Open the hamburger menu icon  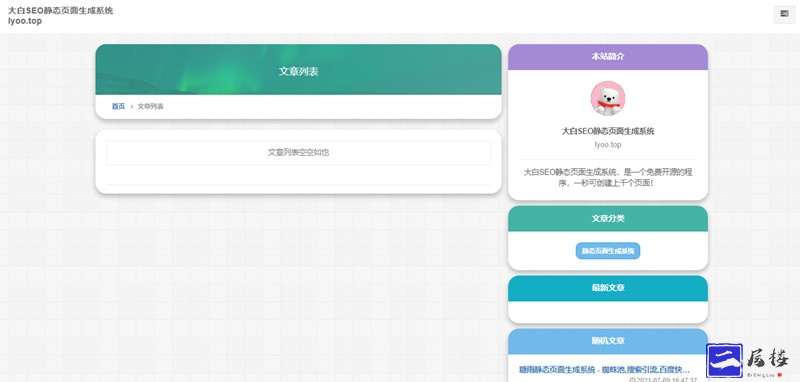click(784, 14)
